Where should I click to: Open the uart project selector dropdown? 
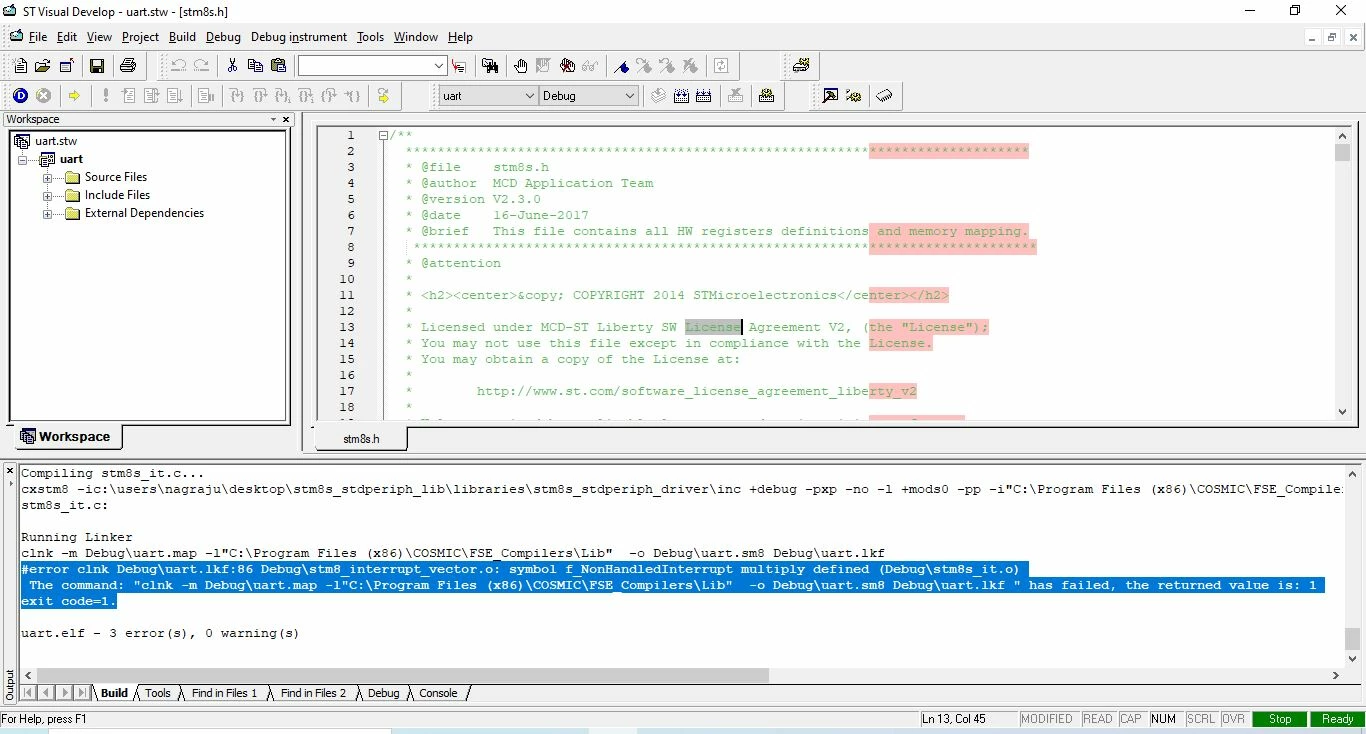coord(529,96)
